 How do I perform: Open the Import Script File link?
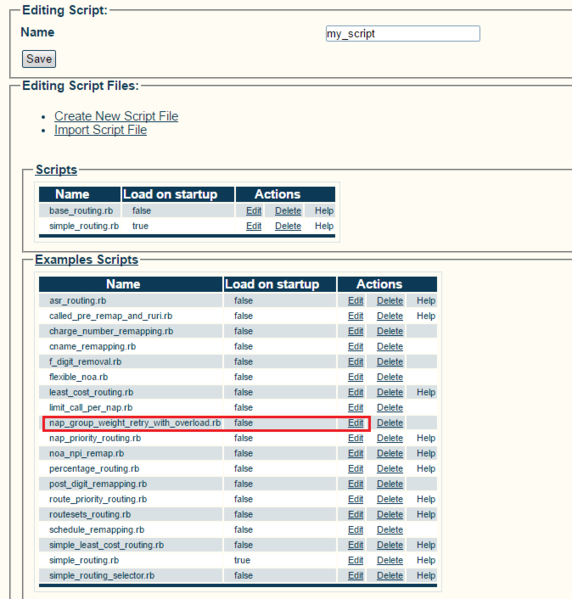[100, 130]
